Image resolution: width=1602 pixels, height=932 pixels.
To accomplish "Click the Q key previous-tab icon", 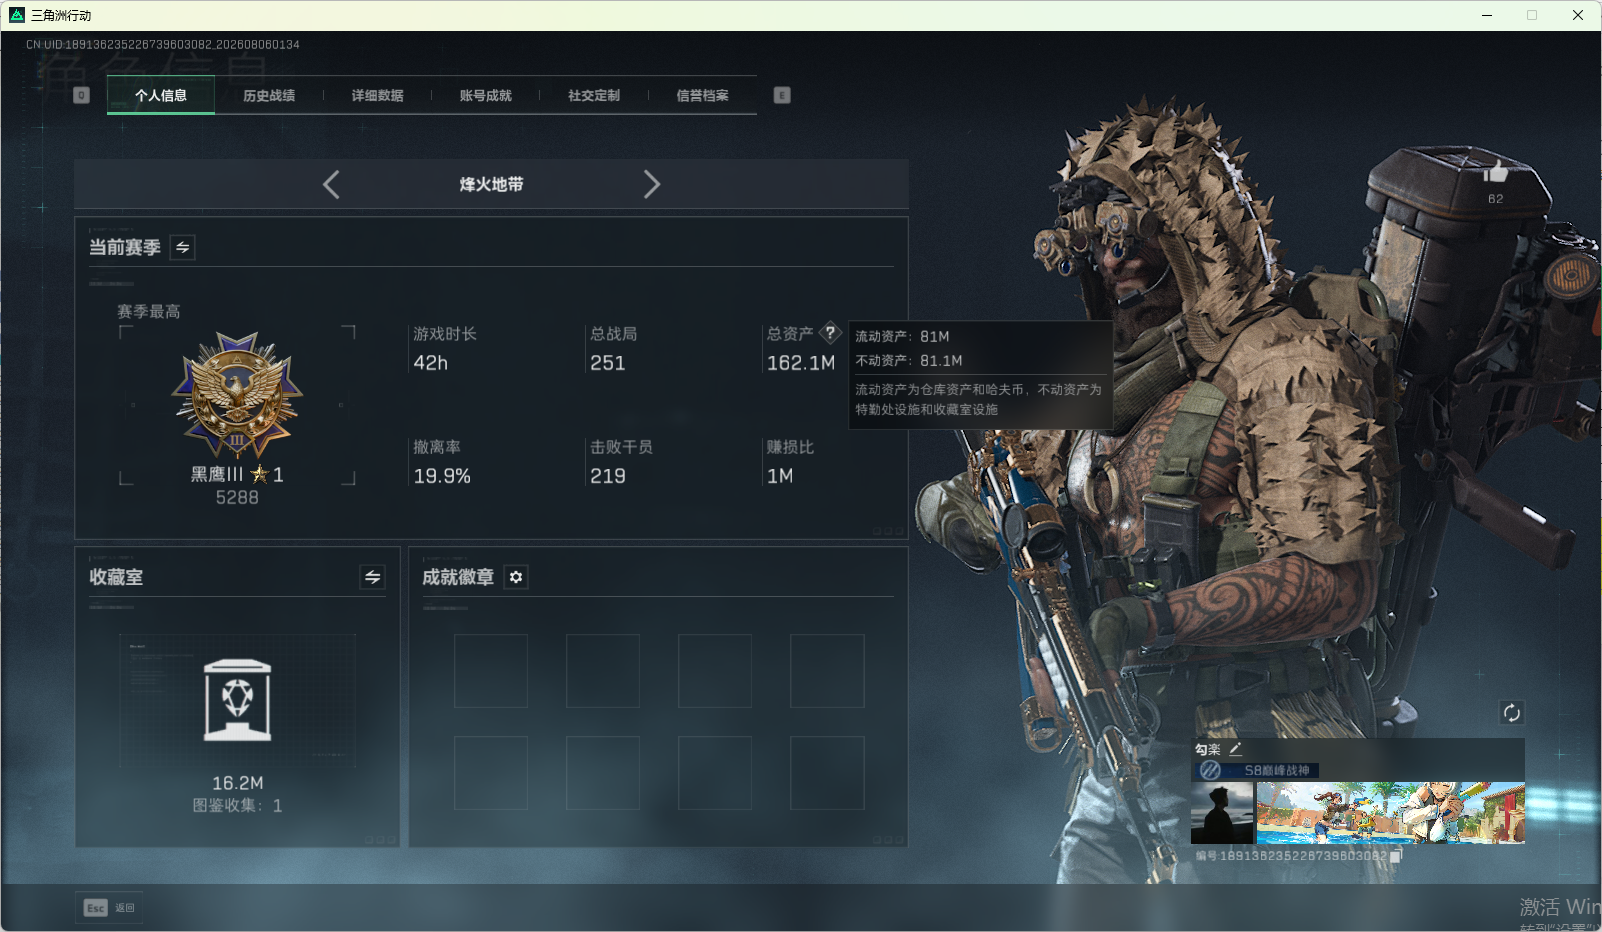I will (82, 95).
